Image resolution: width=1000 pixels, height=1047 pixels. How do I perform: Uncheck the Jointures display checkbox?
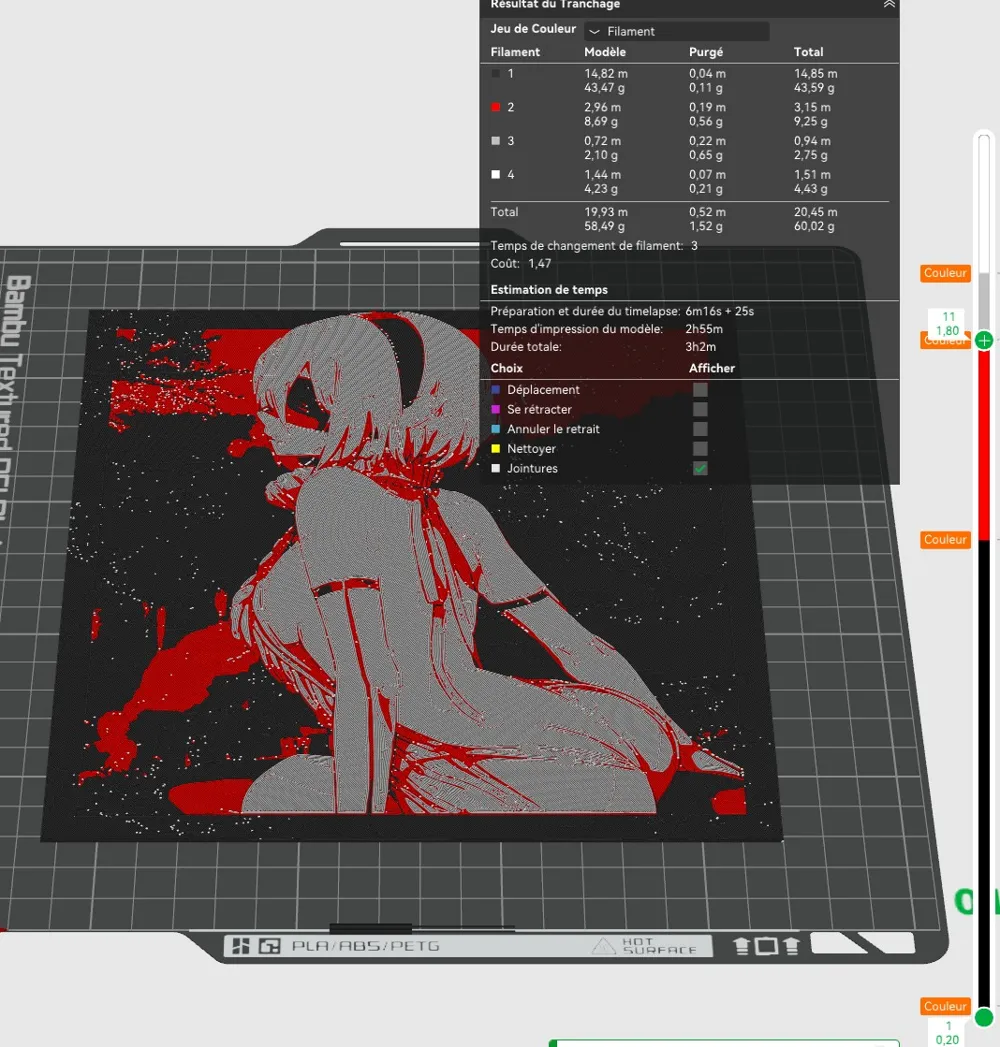tap(700, 468)
